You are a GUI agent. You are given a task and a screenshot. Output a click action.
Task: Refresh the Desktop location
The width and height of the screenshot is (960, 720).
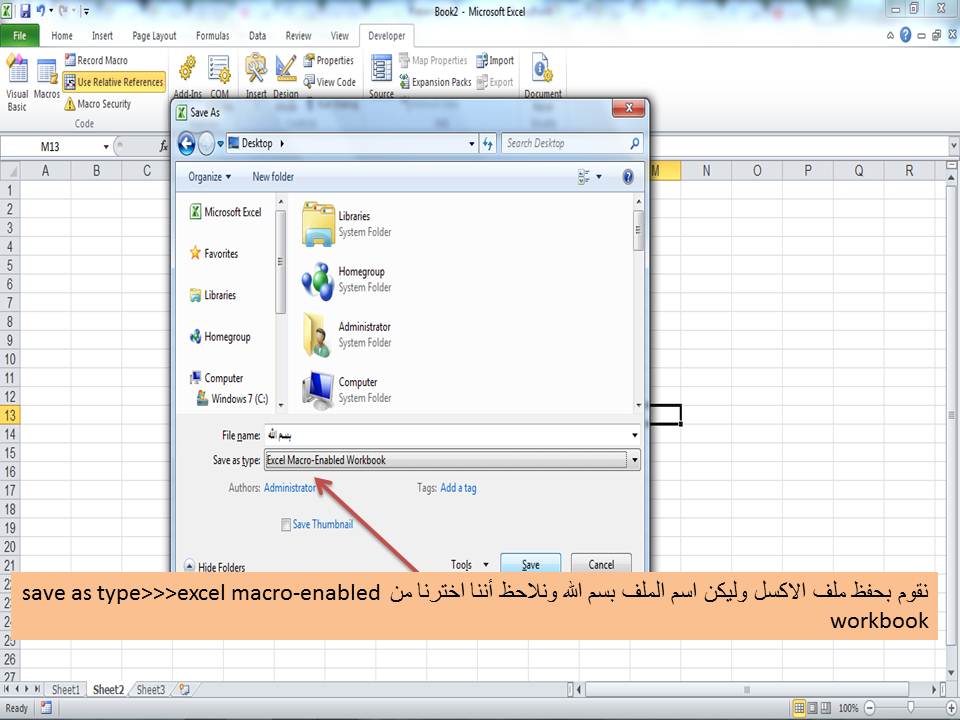487,143
